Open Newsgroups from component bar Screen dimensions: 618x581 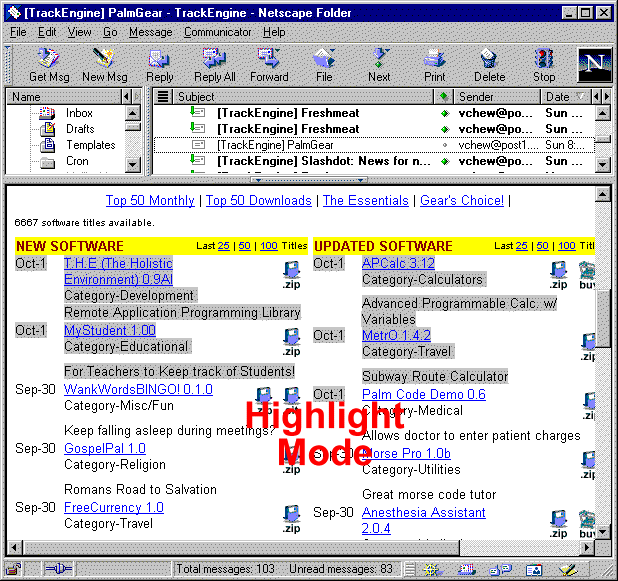click(500, 570)
